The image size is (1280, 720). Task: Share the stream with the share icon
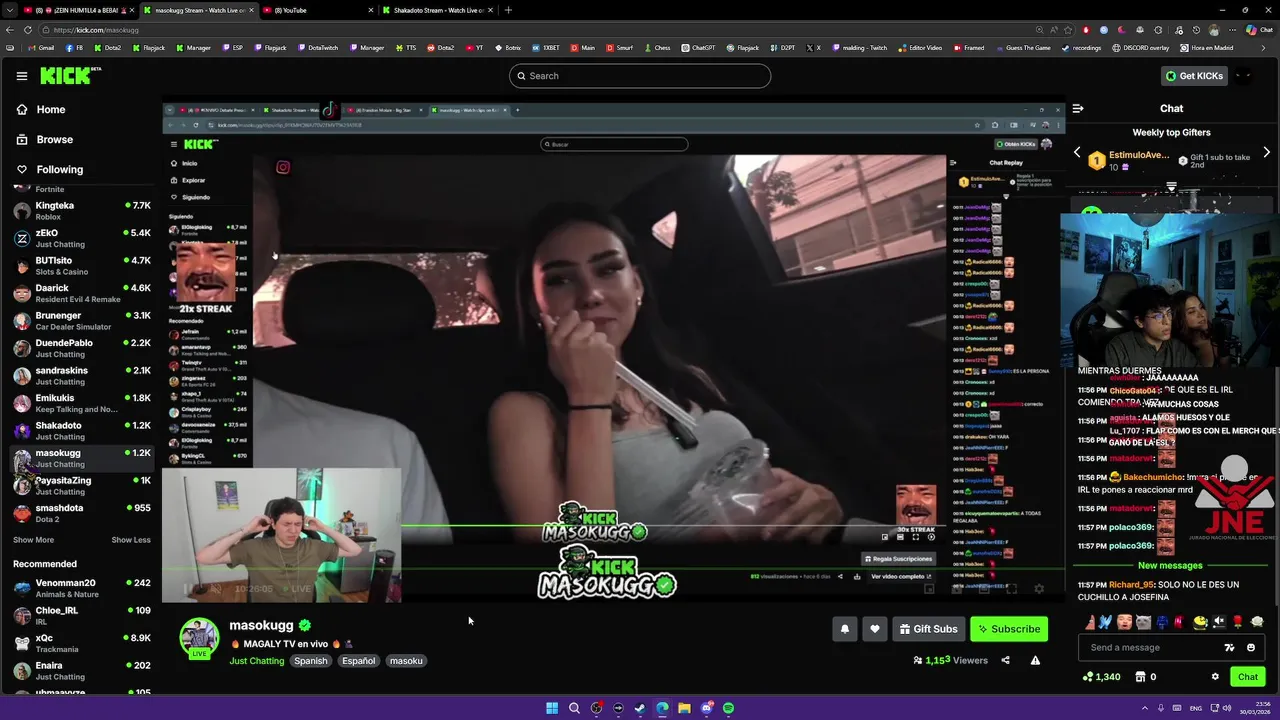1005,660
